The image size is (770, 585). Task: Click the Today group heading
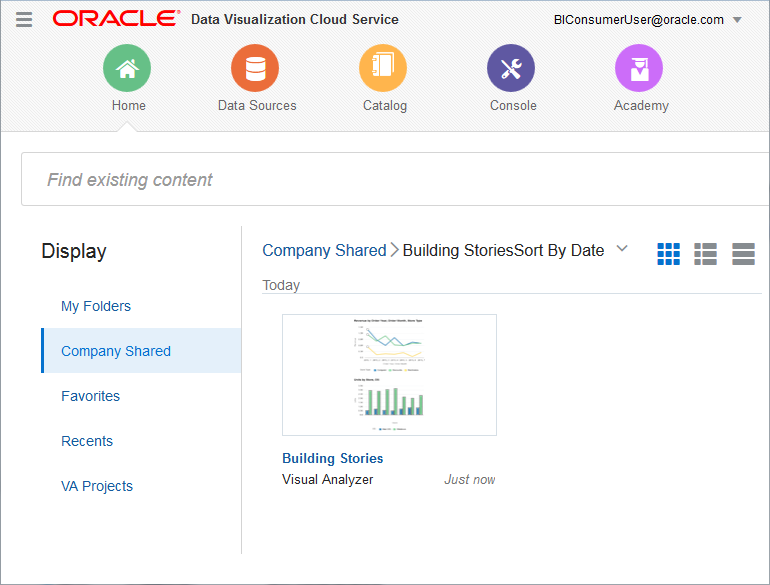[x=281, y=285]
